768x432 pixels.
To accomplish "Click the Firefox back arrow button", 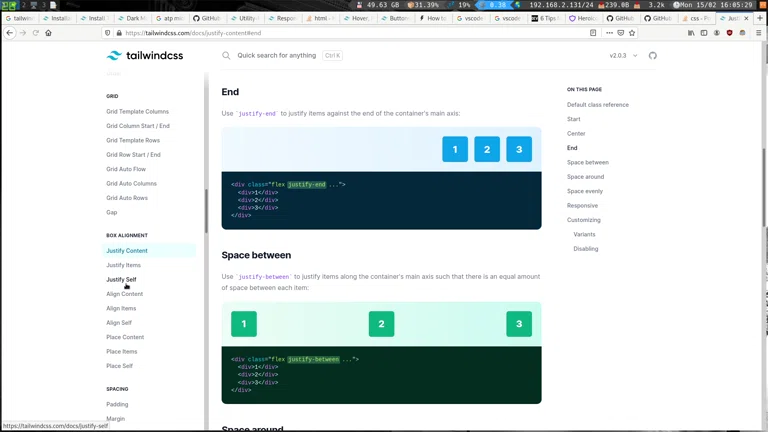I will (x=10, y=33).
